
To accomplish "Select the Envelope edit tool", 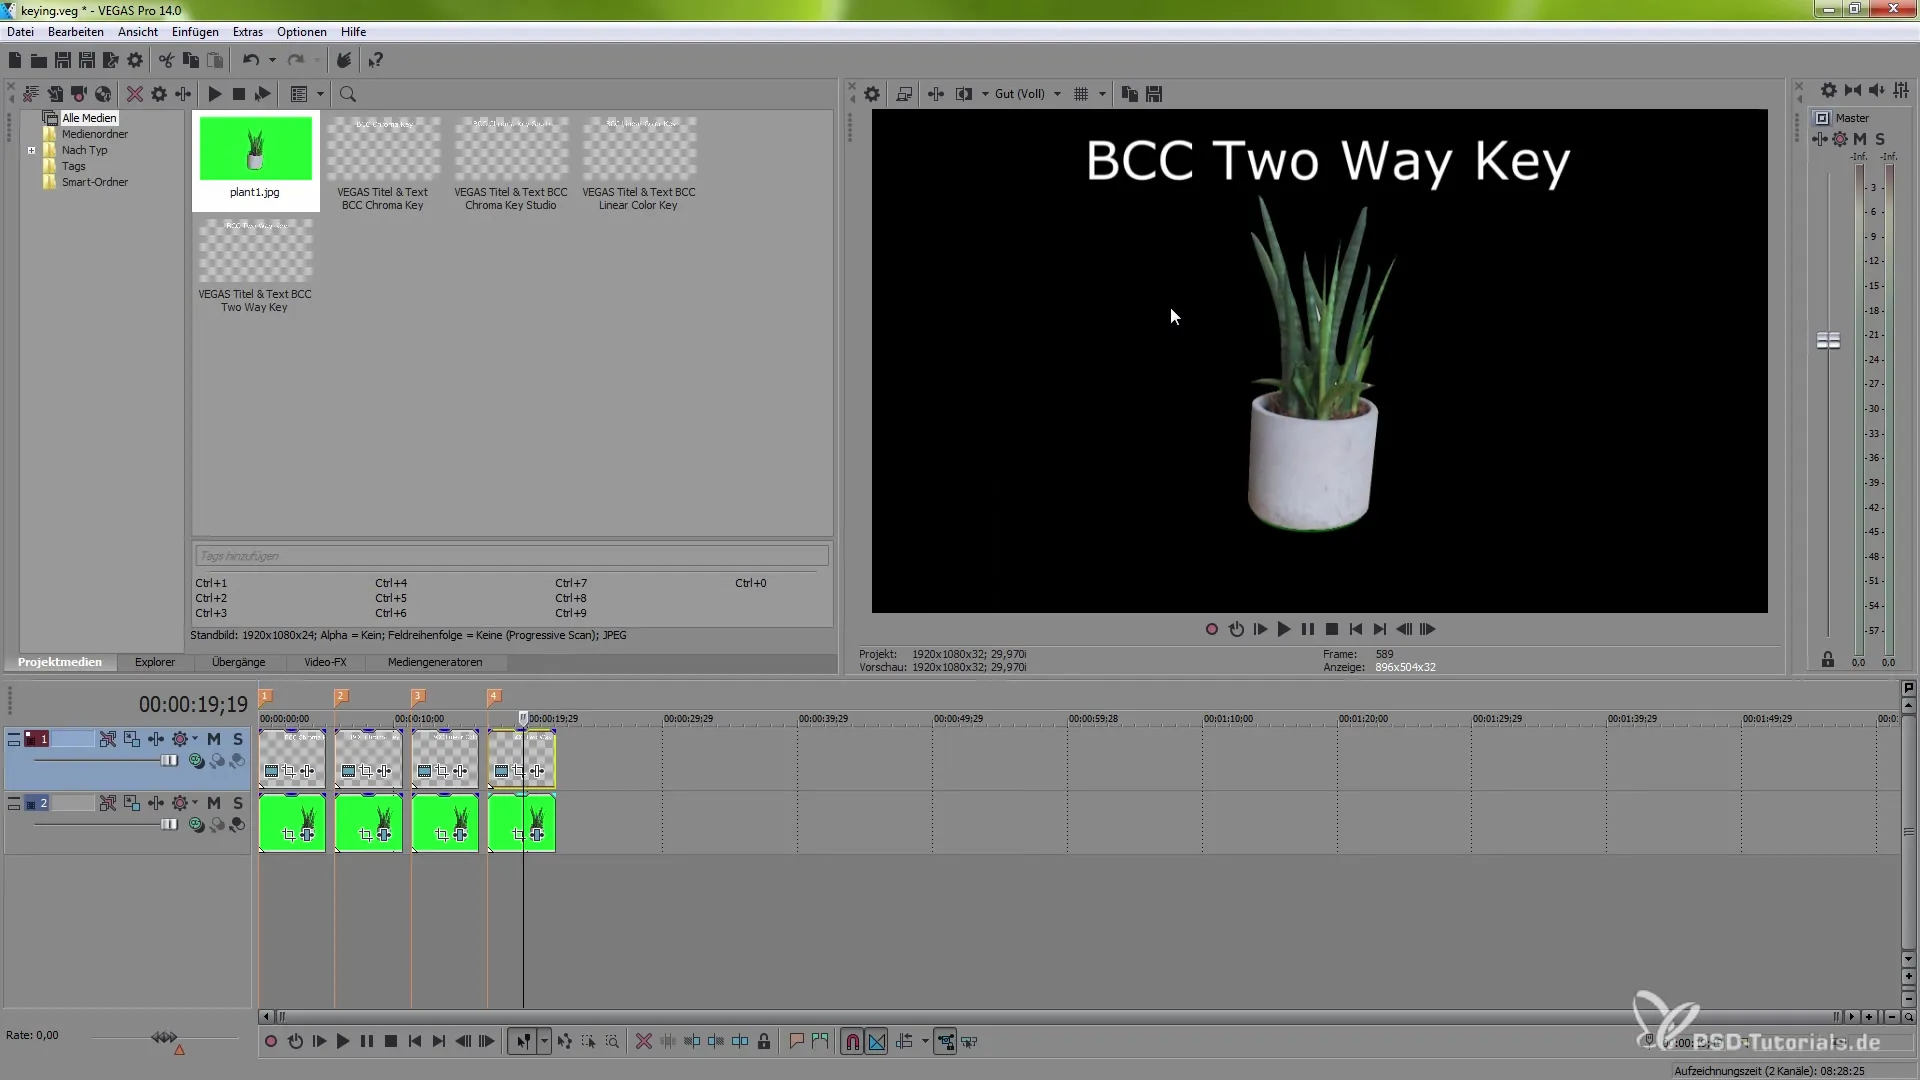I will [564, 1042].
